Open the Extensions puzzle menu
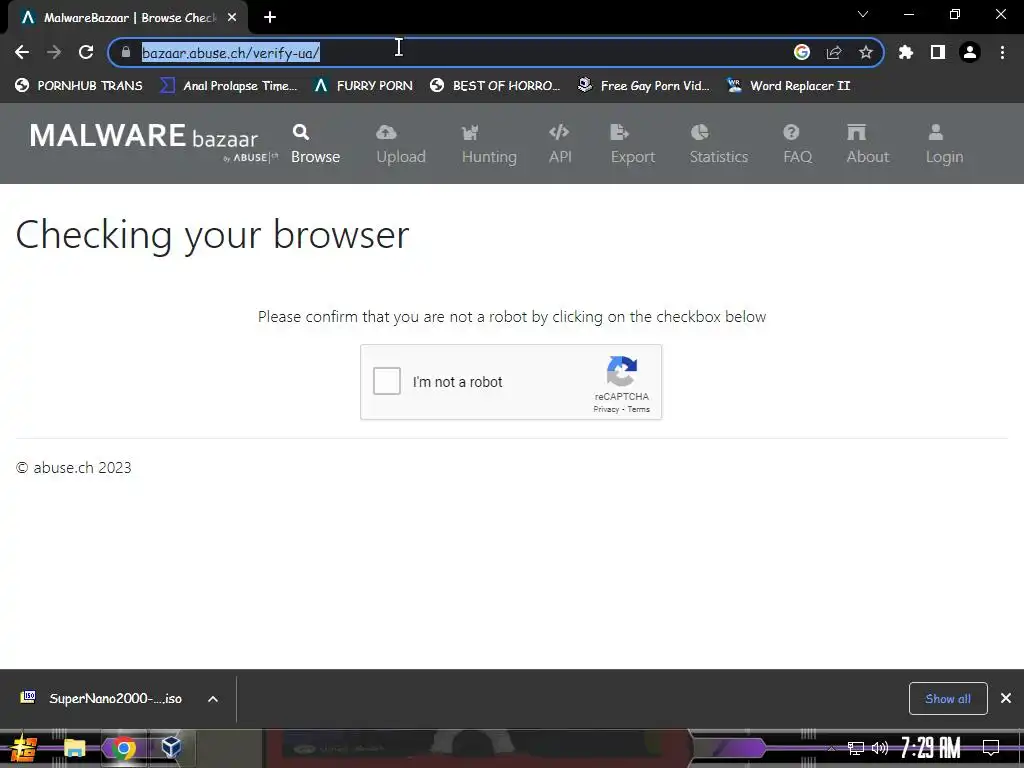This screenshot has width=1024, height=768. tap(906, 52)
